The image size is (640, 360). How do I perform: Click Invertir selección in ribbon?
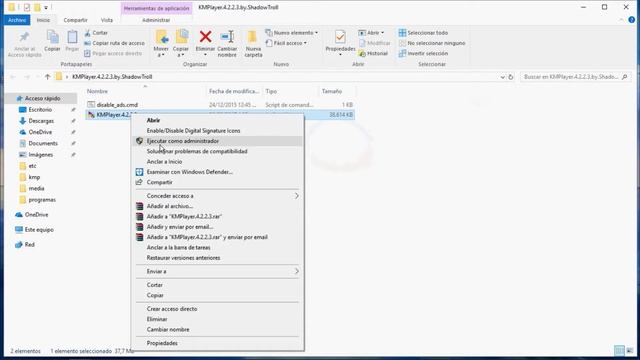pos(423,53)
